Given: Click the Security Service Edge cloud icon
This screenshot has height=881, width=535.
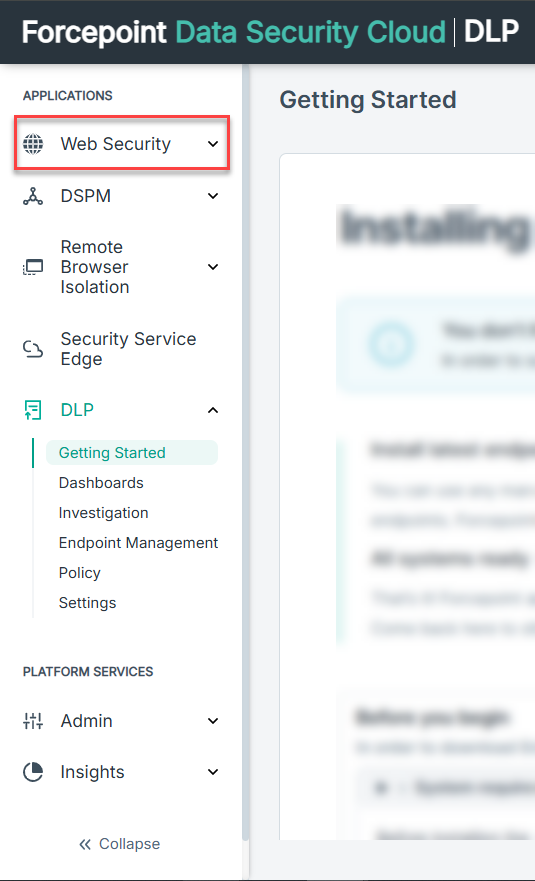Looking at the screenshot, I should [x=33, y=349].
